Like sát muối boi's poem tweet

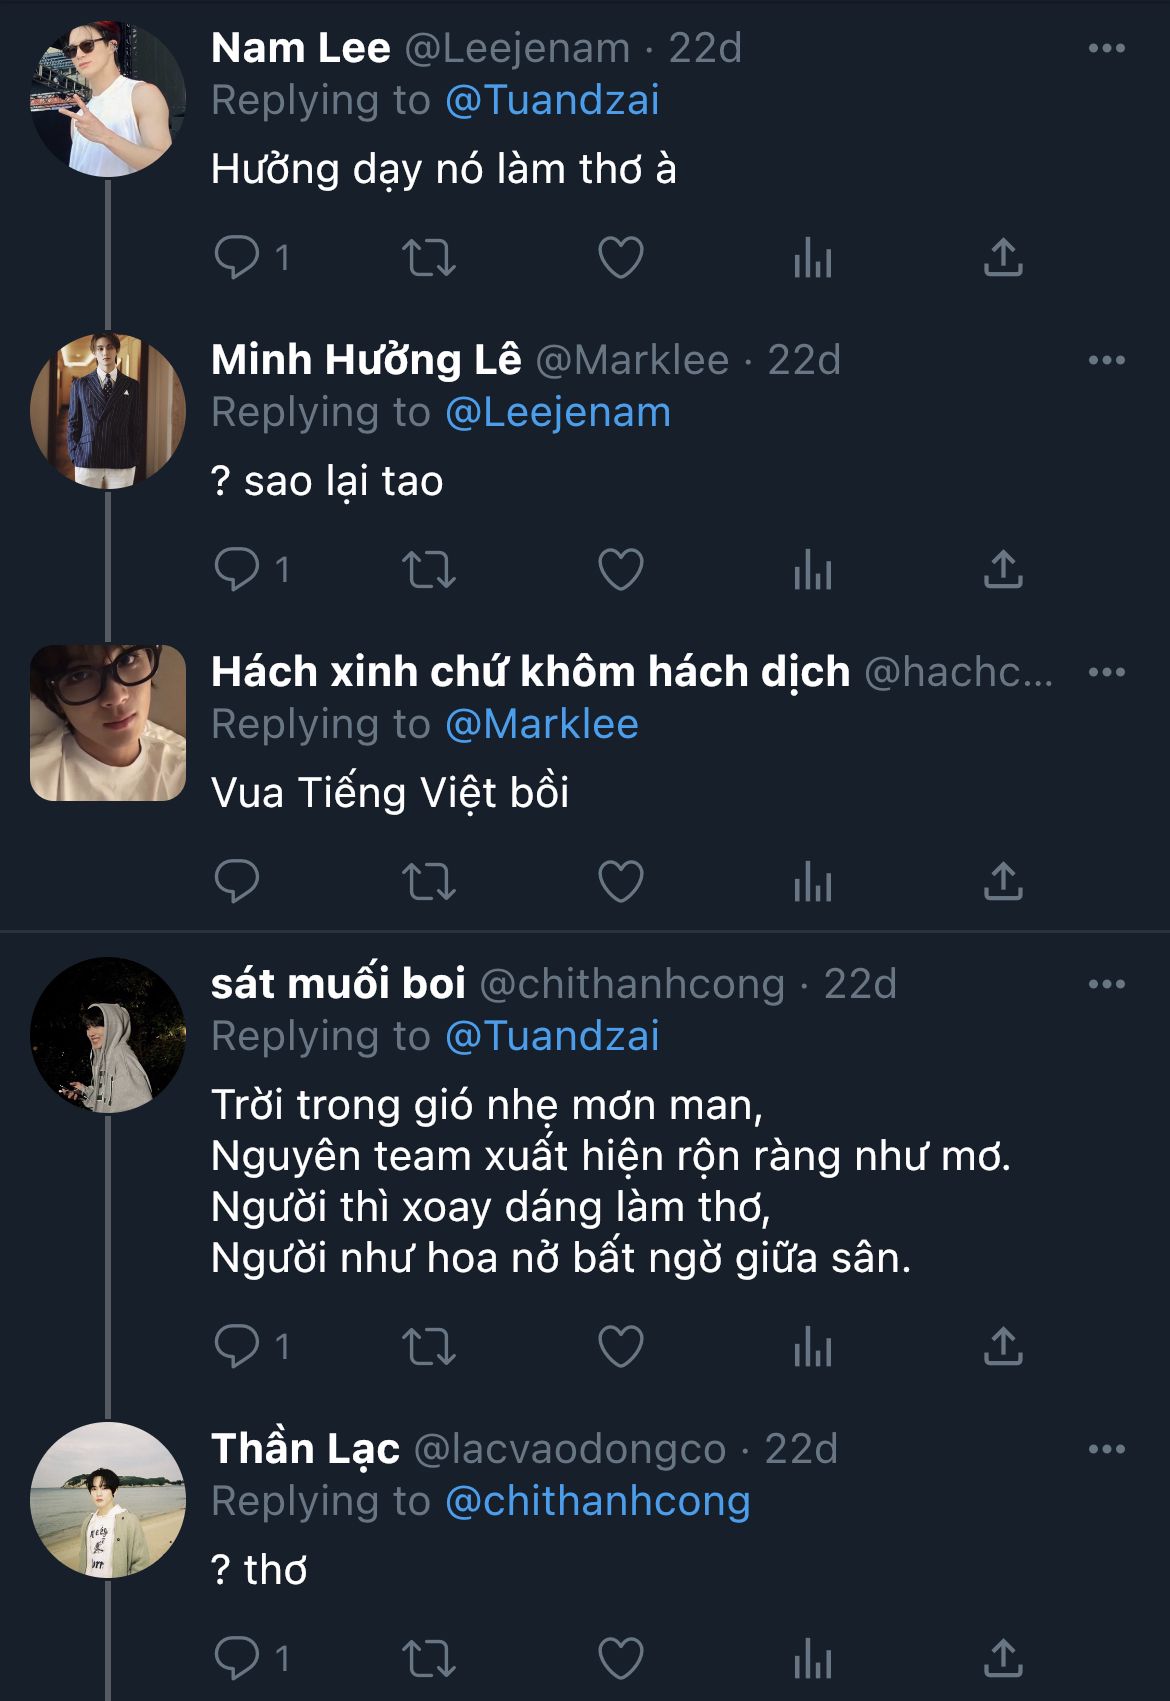620,1346
